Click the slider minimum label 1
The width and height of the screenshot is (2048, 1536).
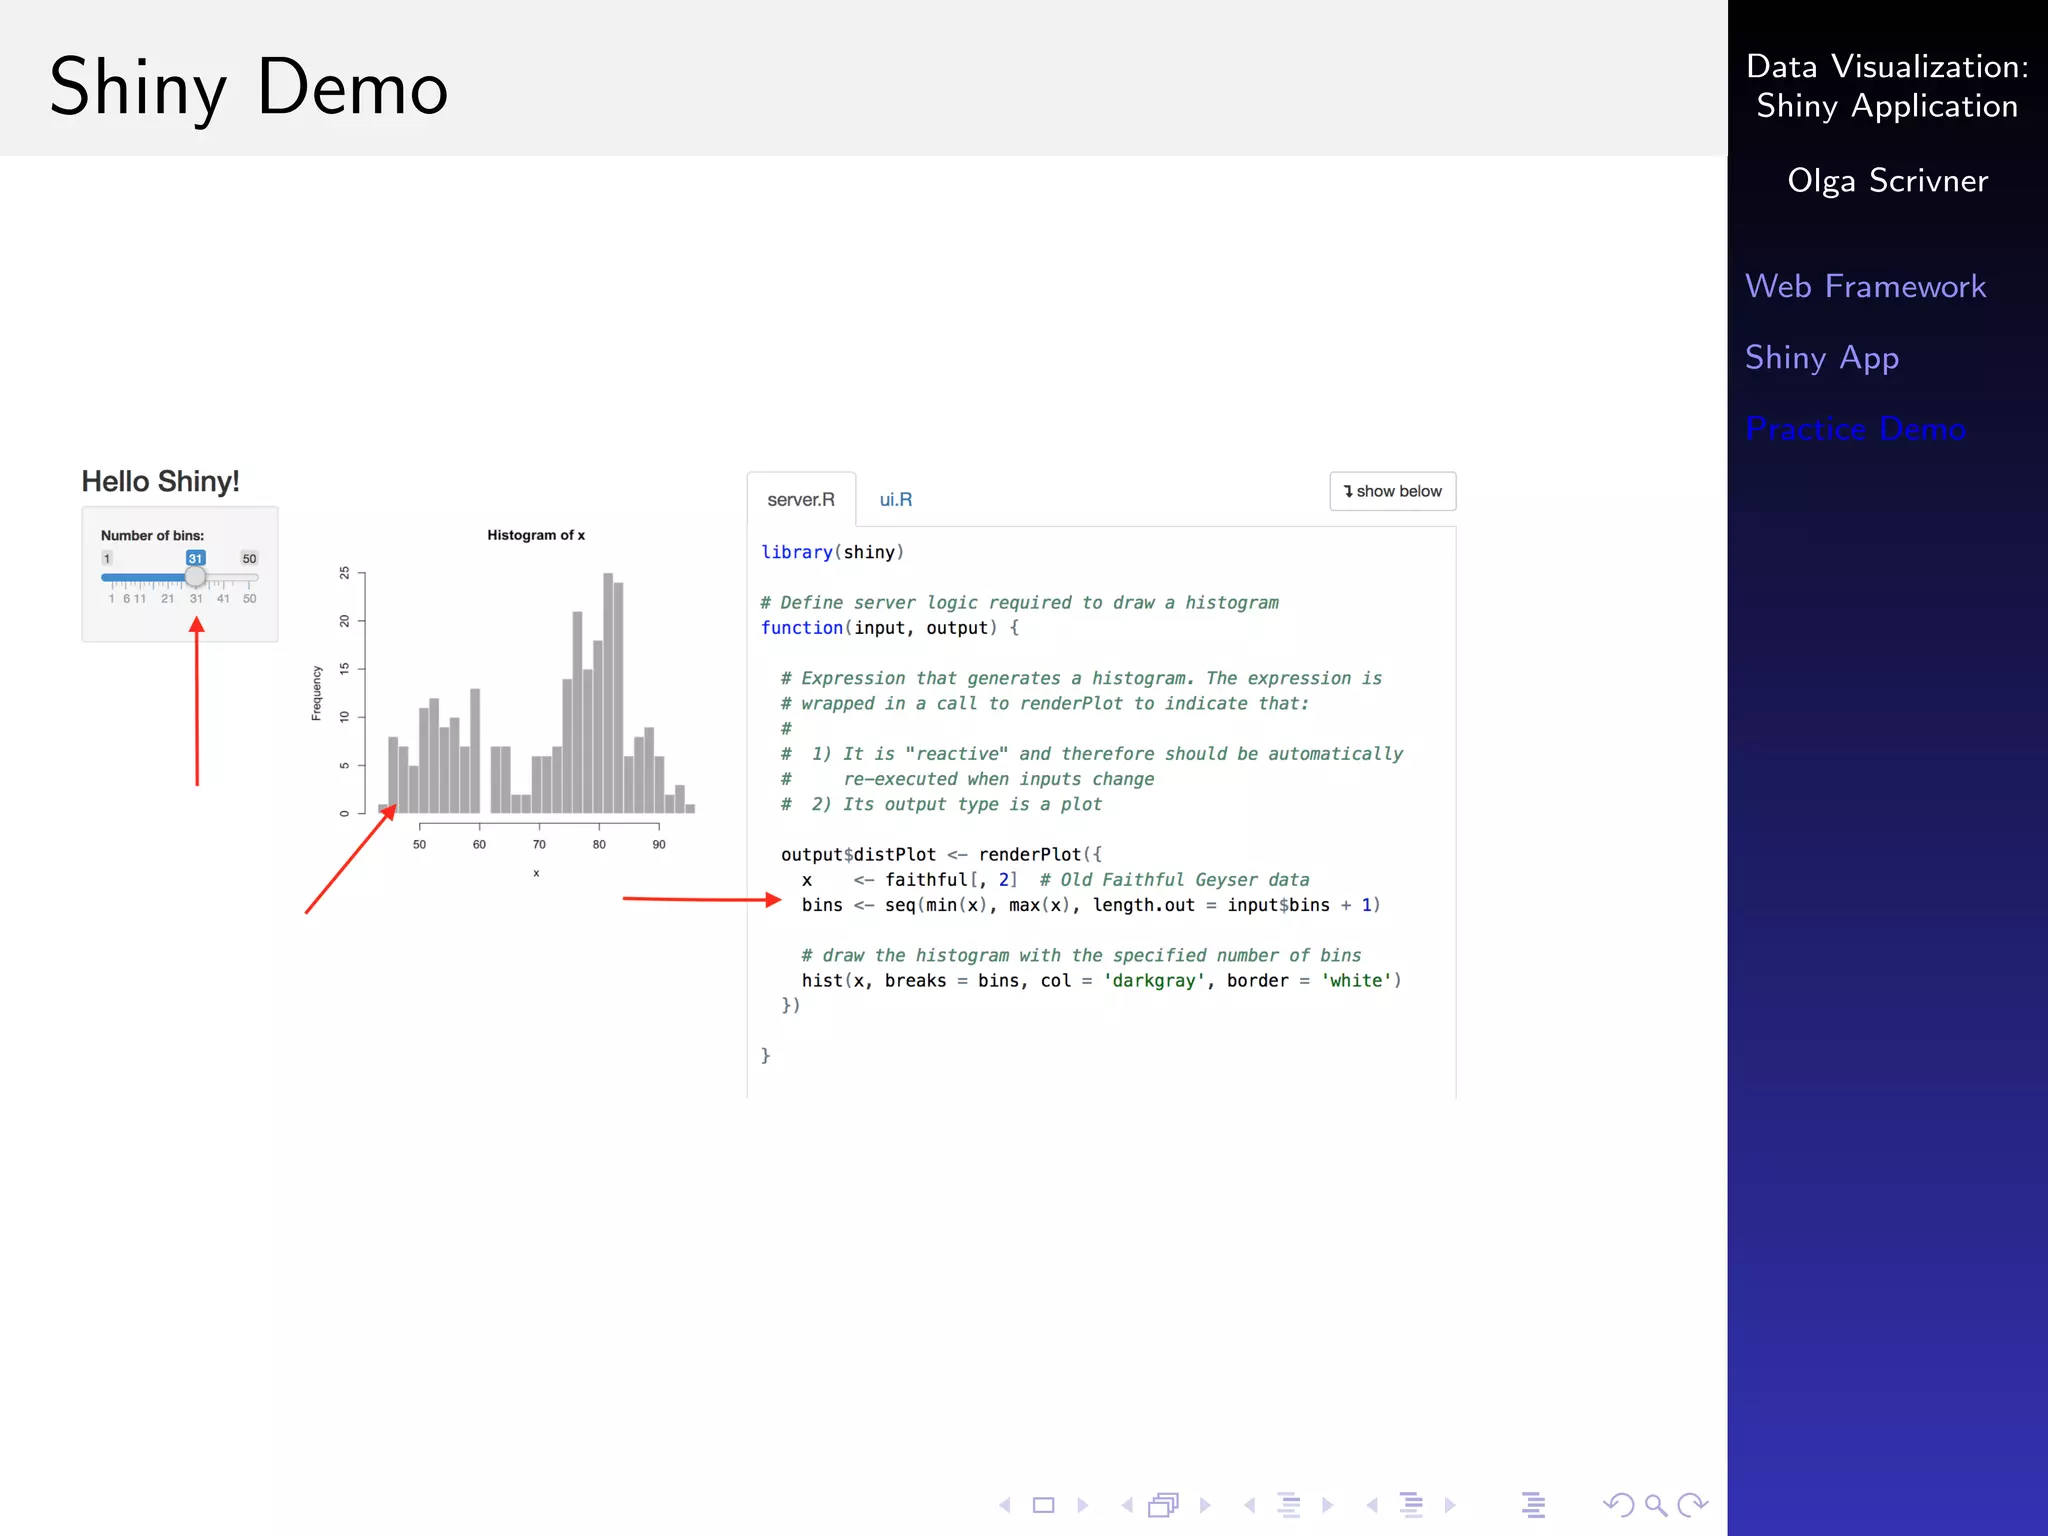coord(107,559)
